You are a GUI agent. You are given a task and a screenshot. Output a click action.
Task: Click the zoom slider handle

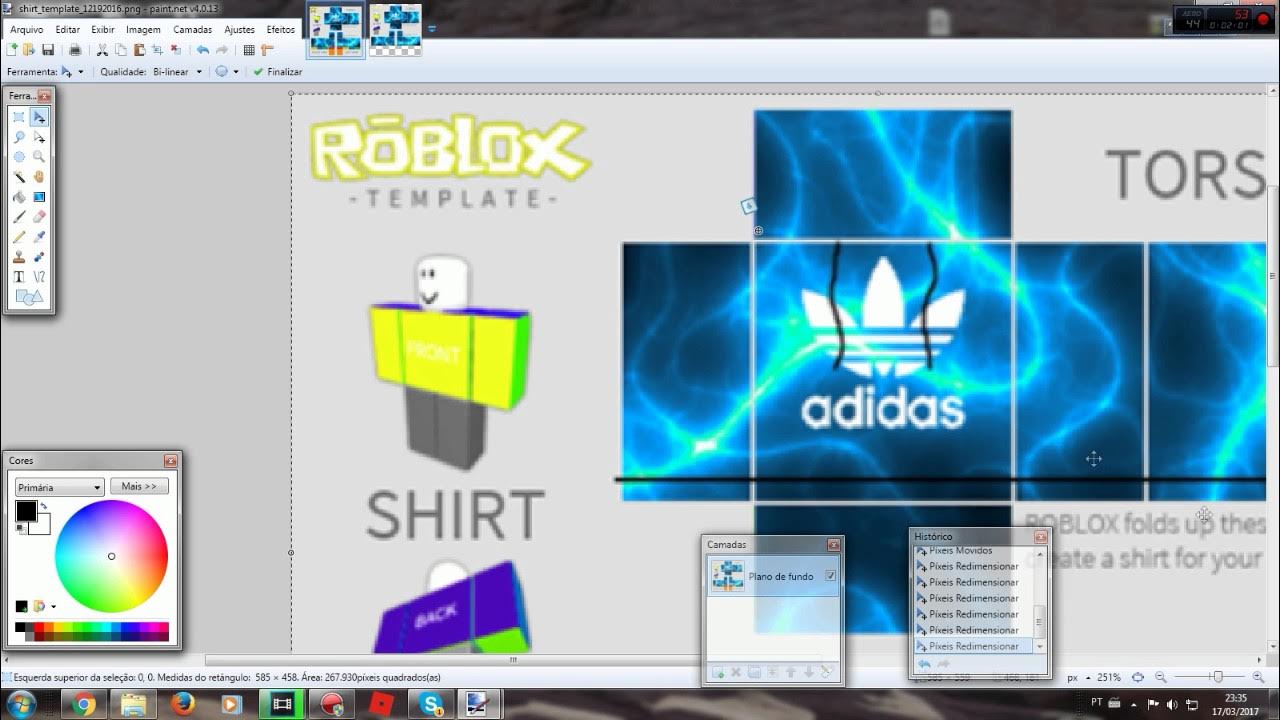1217,677
